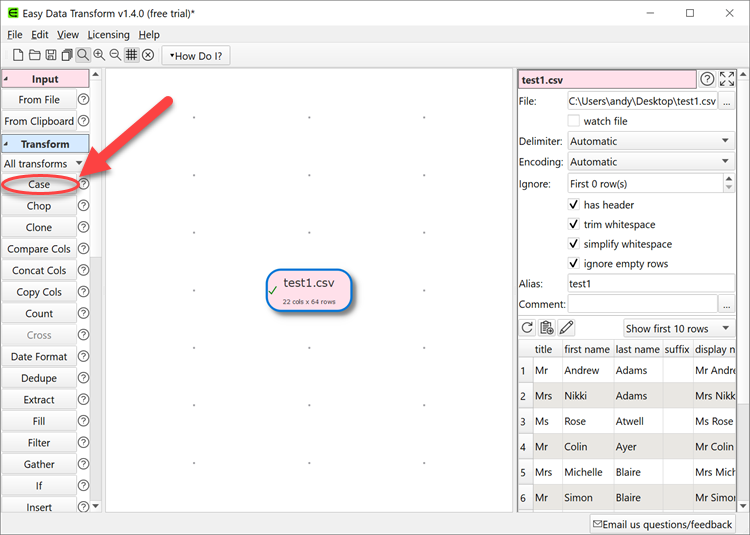750x535 pixels.
Task: Open the All transforms filter dropdown
Action: coord(44,163)
